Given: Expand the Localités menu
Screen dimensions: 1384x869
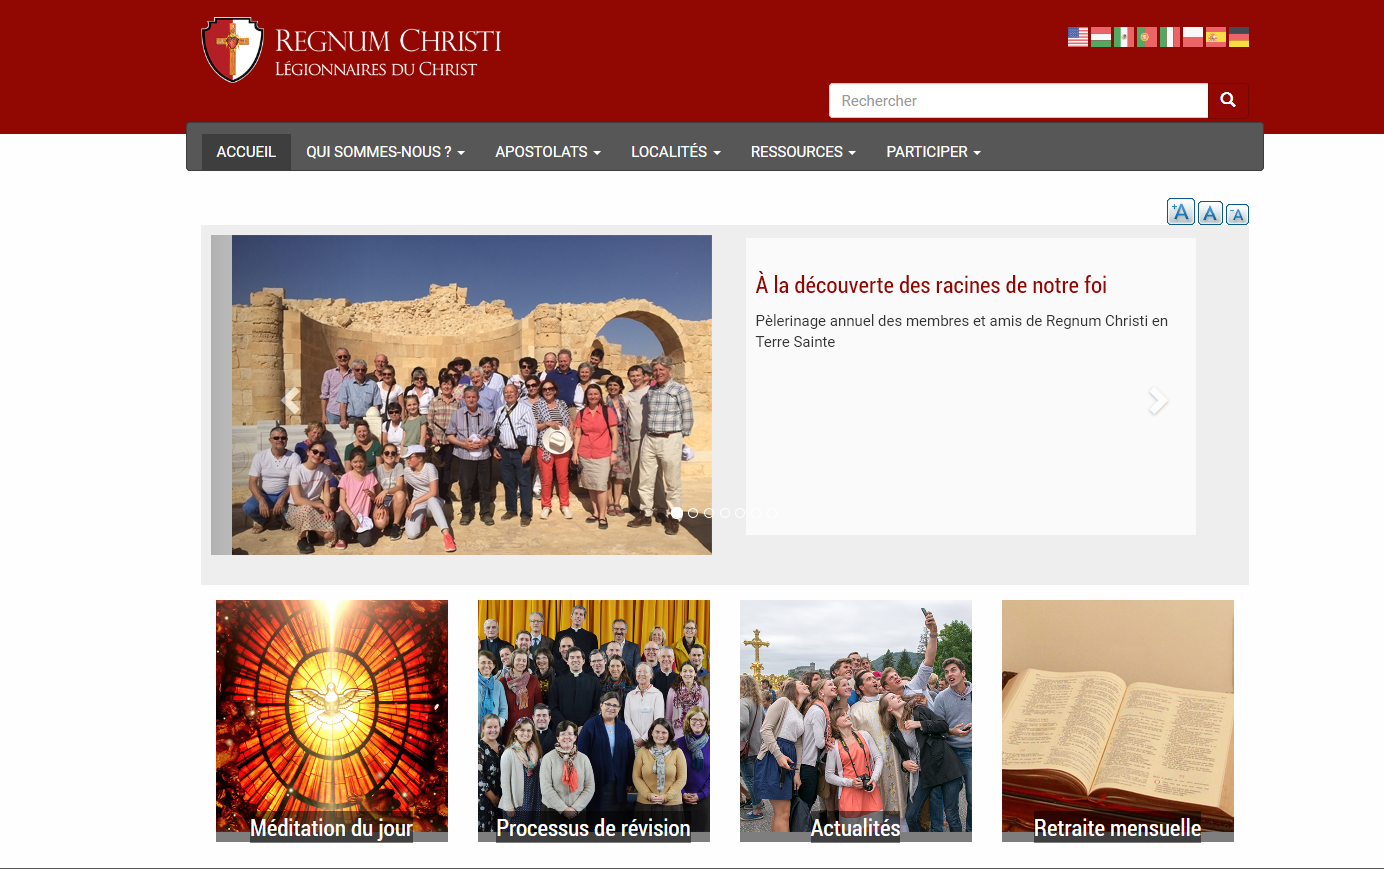Looking at the screenshot, I should [675, 152].
